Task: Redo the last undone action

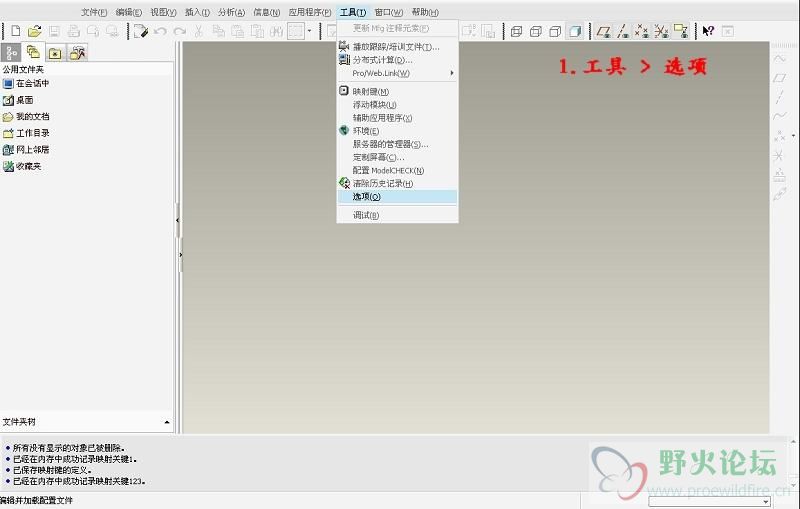Action: [180, 32]
